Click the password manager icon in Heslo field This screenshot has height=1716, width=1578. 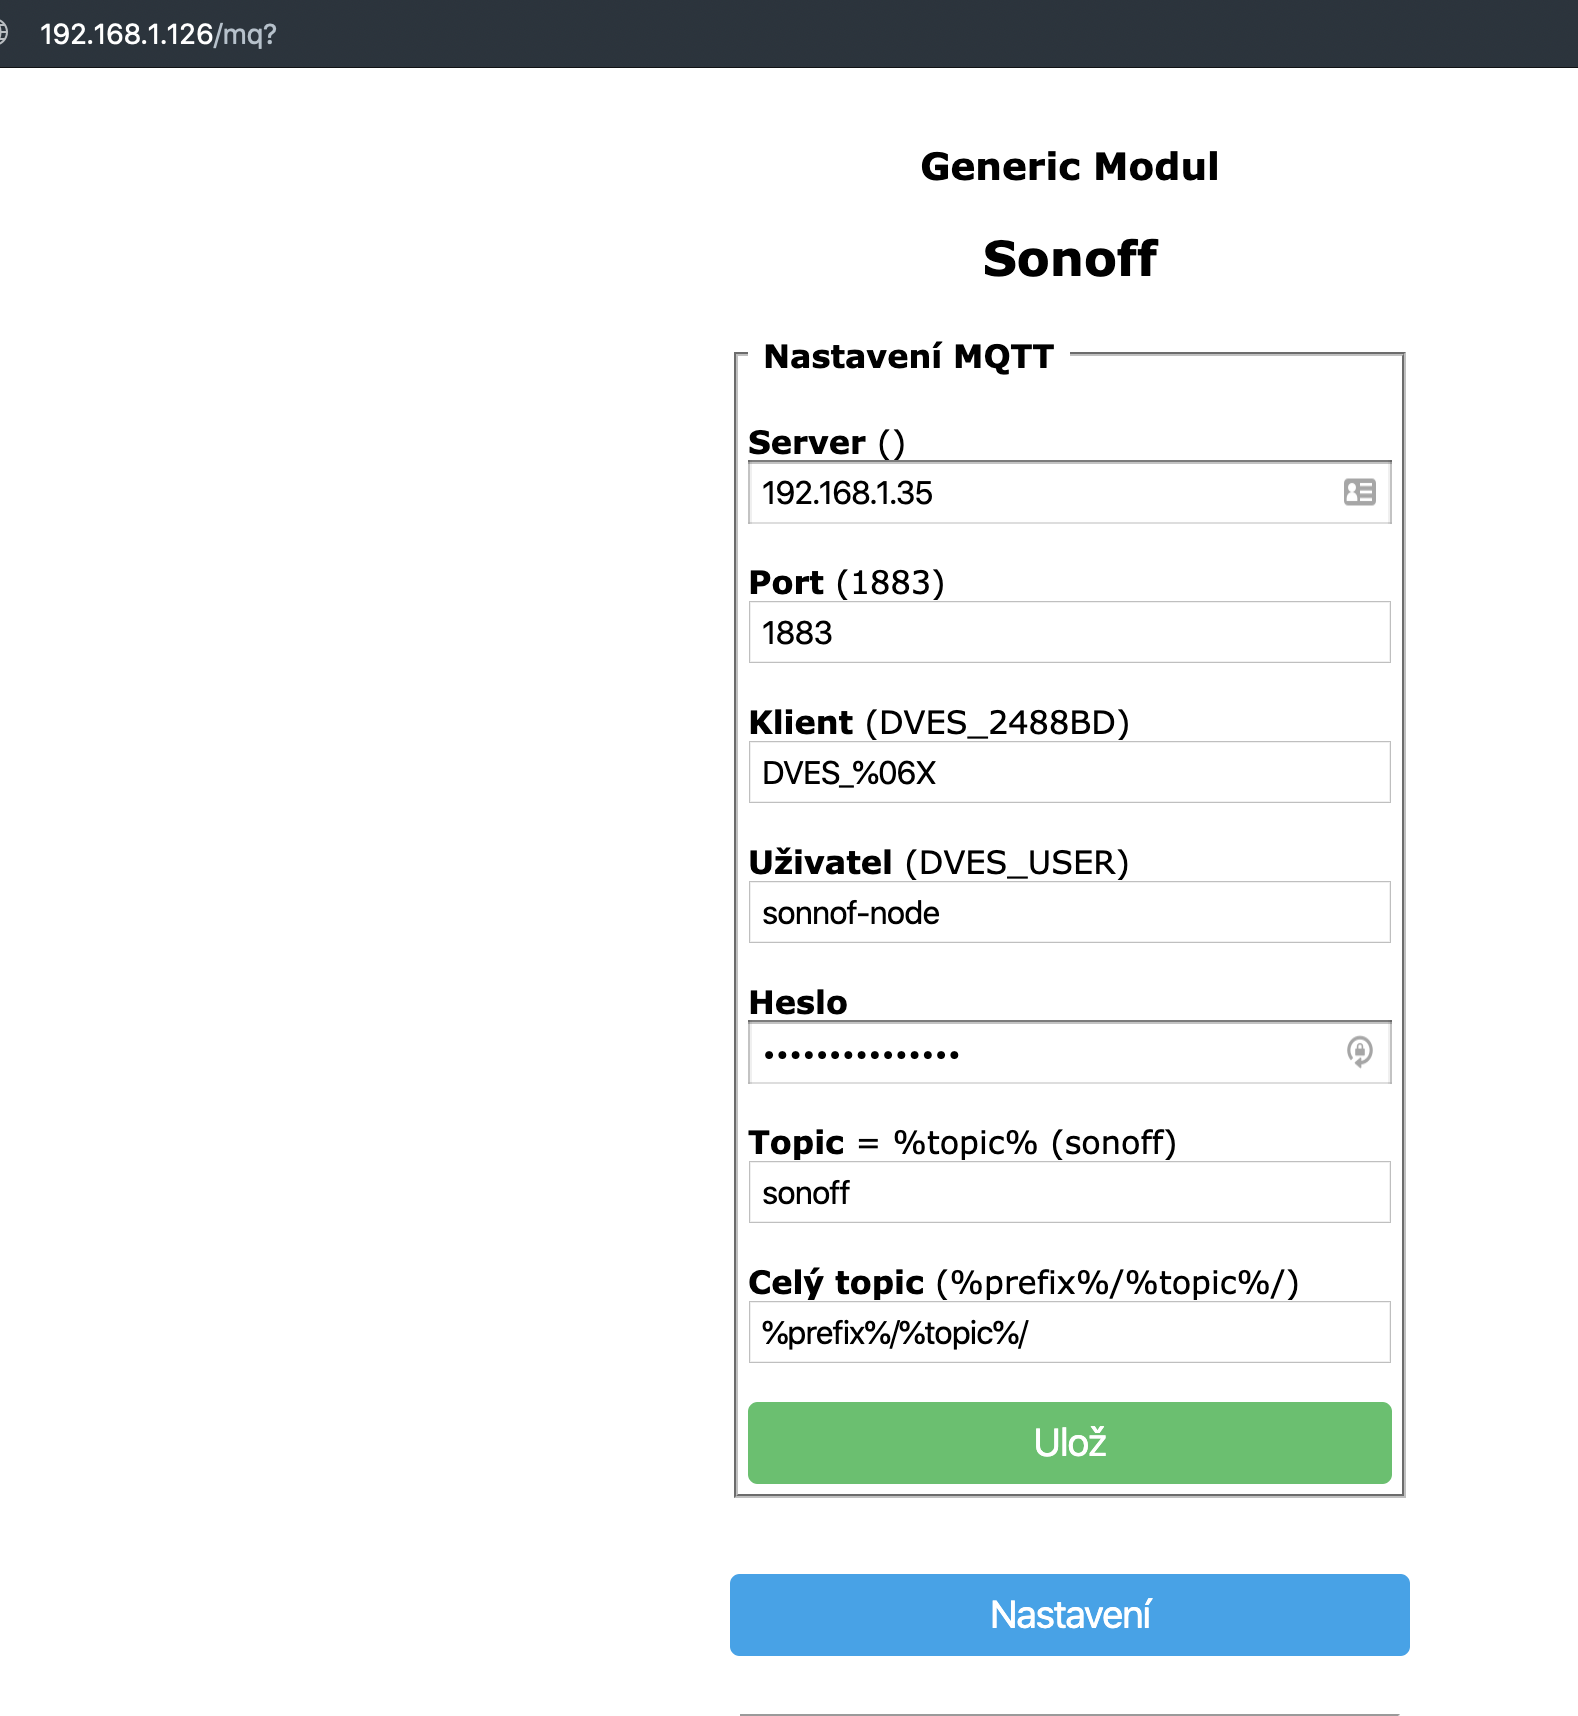tap(1359, 1051)
